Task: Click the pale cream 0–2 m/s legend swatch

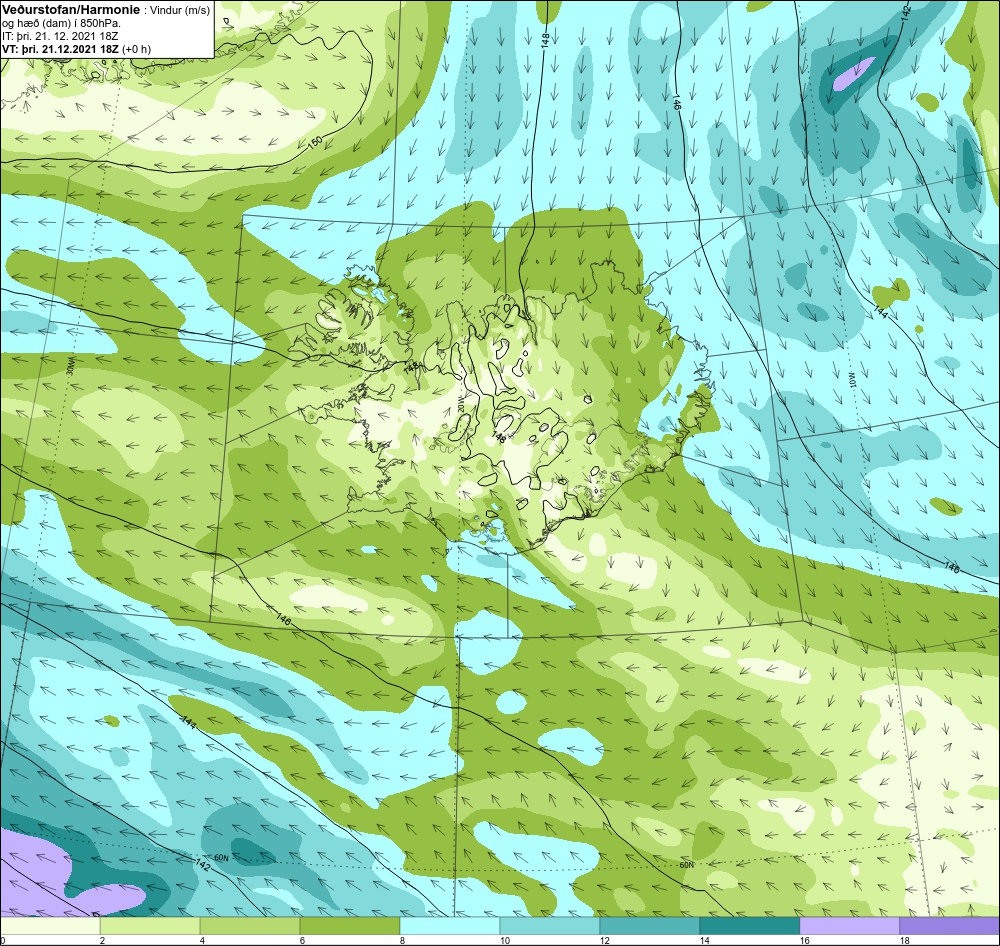Action: (50, 926)
